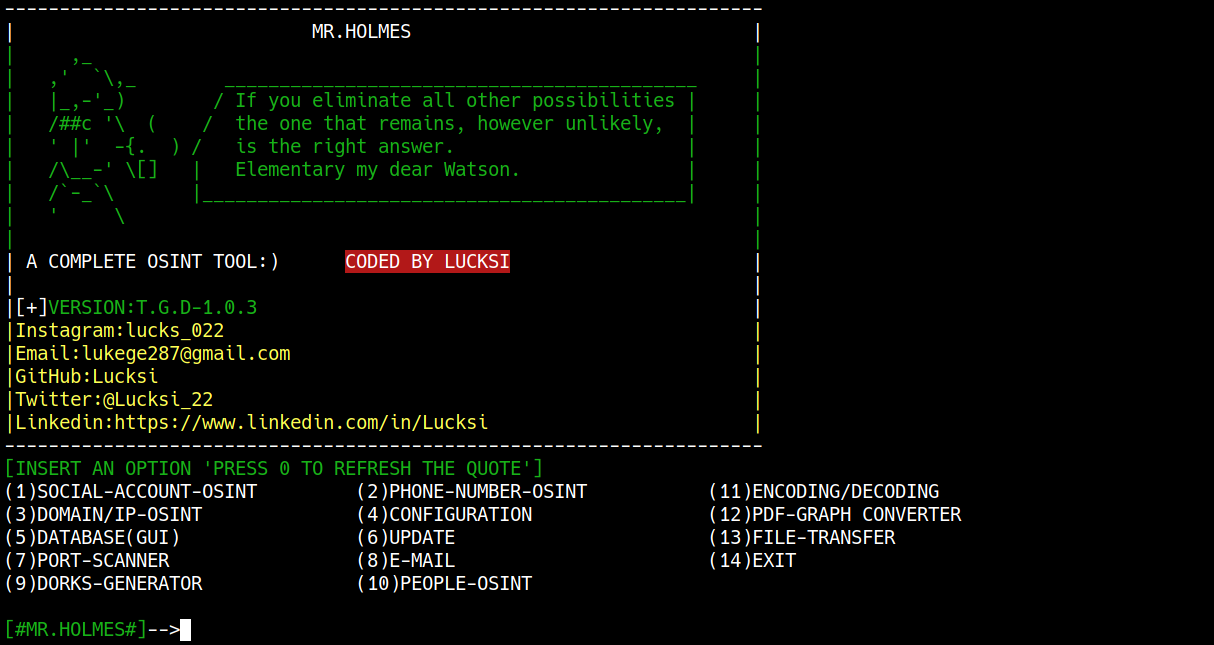Click the quote line 'the one that remains, however unlikely,'
1214x645 pixels.
pyautogui.click(x=450, y=123)
